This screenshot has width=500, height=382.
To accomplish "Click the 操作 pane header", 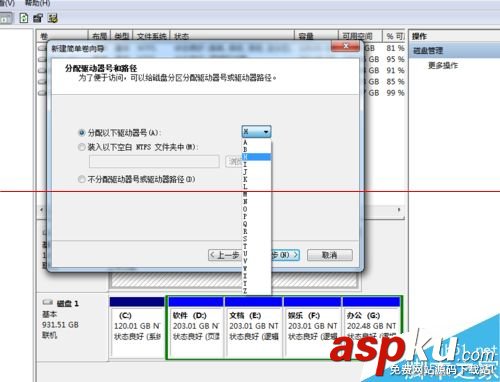I will point(419,36).
